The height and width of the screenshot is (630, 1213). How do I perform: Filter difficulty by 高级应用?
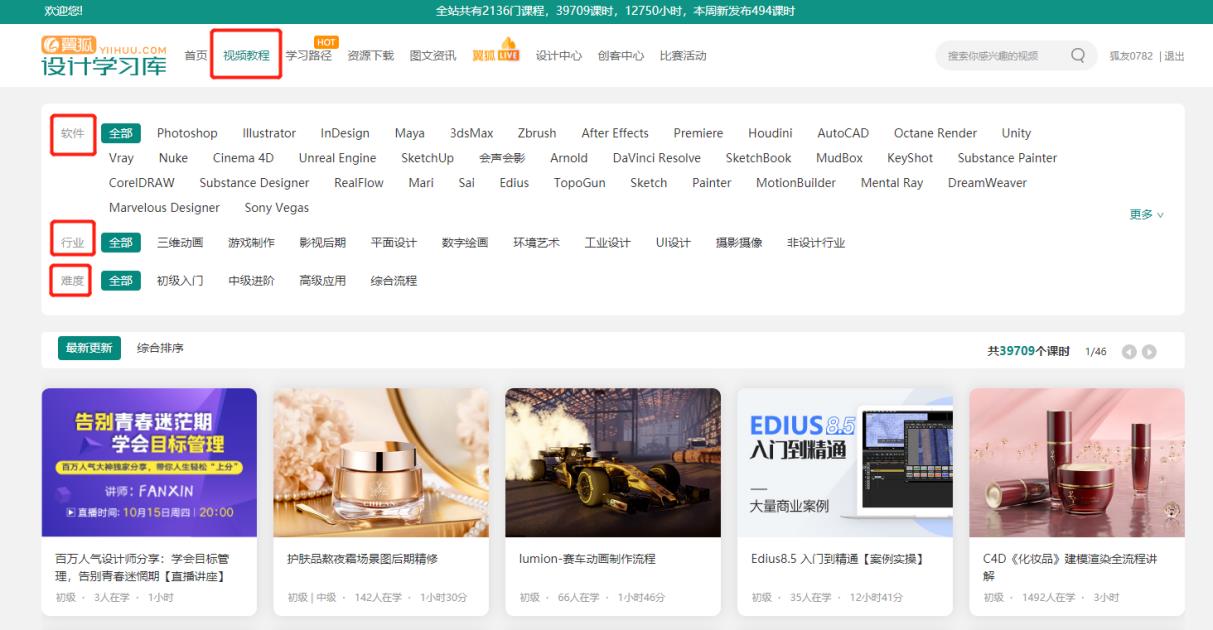pyautogui.click(x=322, y=281)
